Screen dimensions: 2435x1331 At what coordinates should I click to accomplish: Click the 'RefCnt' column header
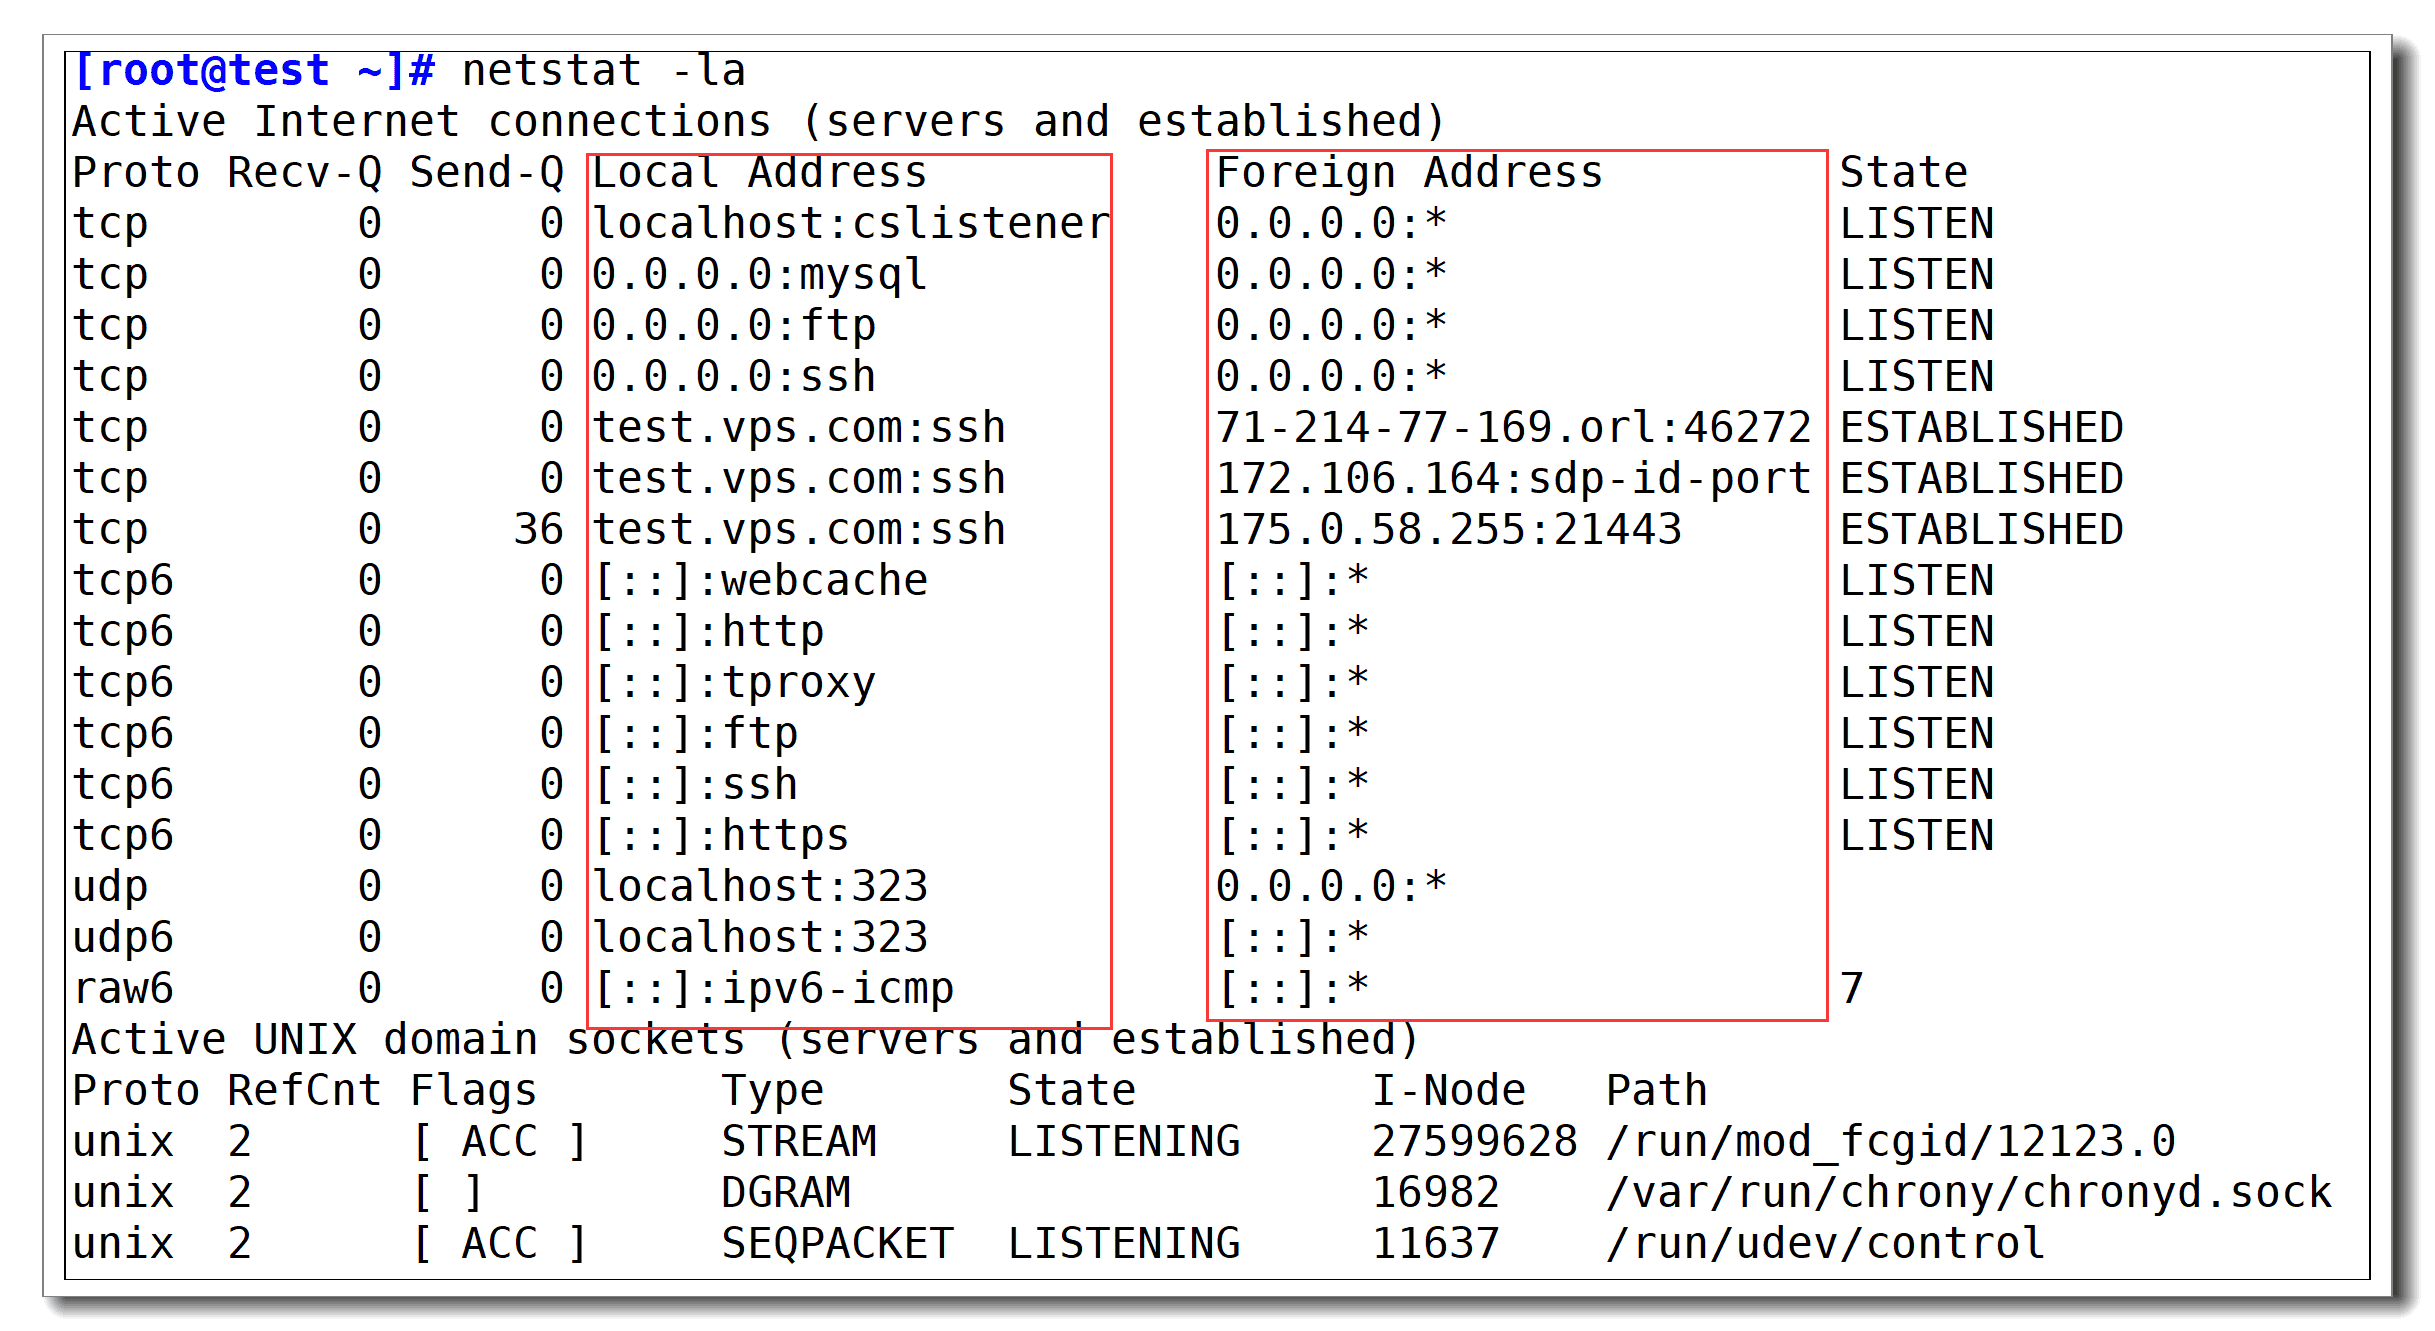(305, 1091)
